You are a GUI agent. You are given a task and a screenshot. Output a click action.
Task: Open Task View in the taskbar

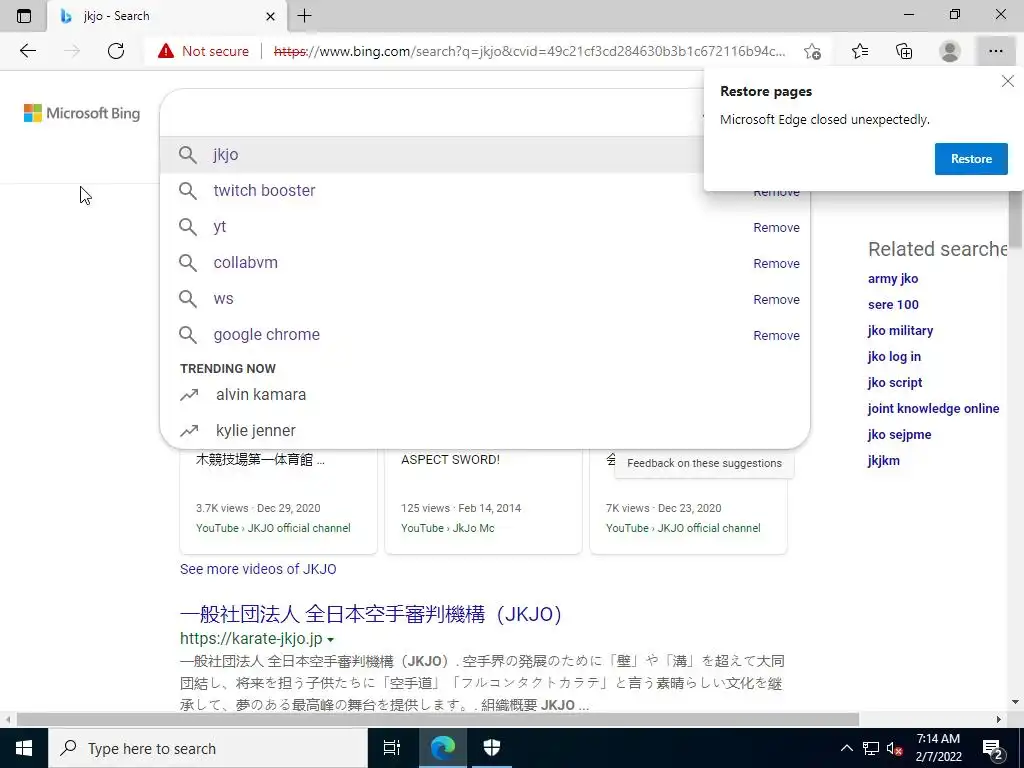[x=392, y=748]
